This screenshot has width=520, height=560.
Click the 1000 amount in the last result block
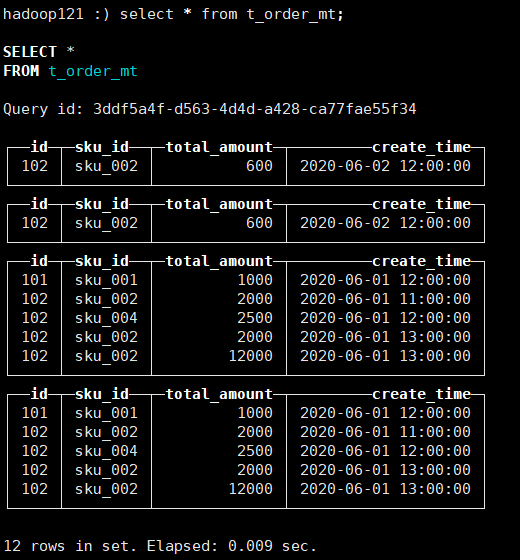click(x=255, y=413)
